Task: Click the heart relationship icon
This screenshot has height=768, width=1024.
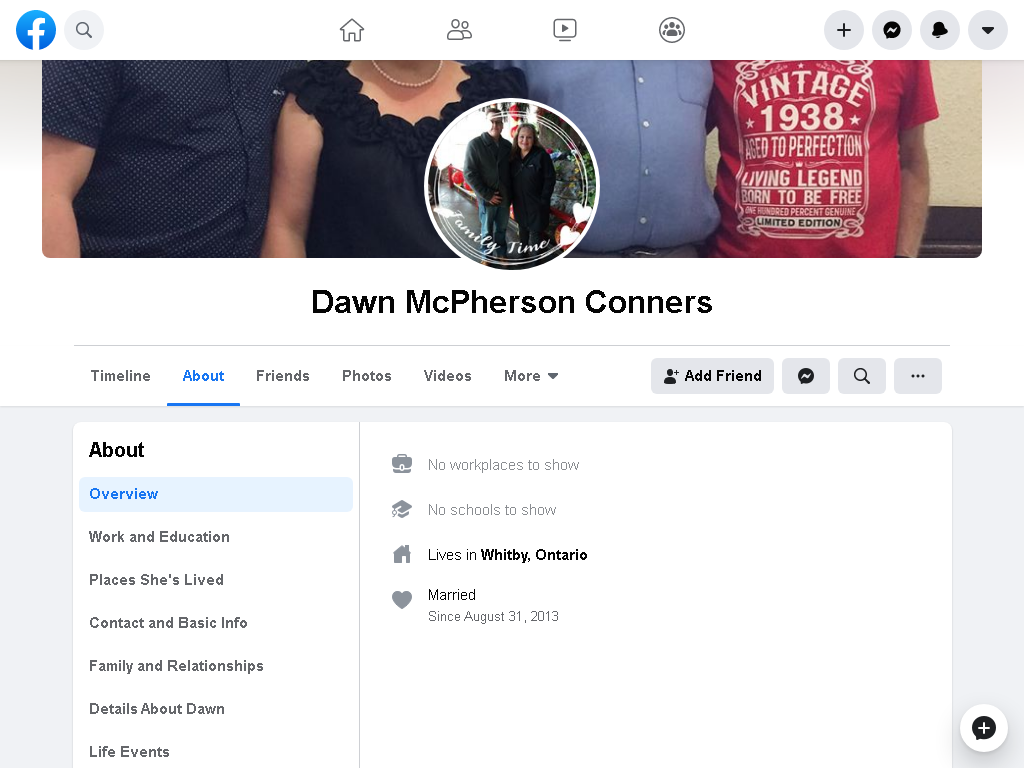Action: (x=402, y=599)
